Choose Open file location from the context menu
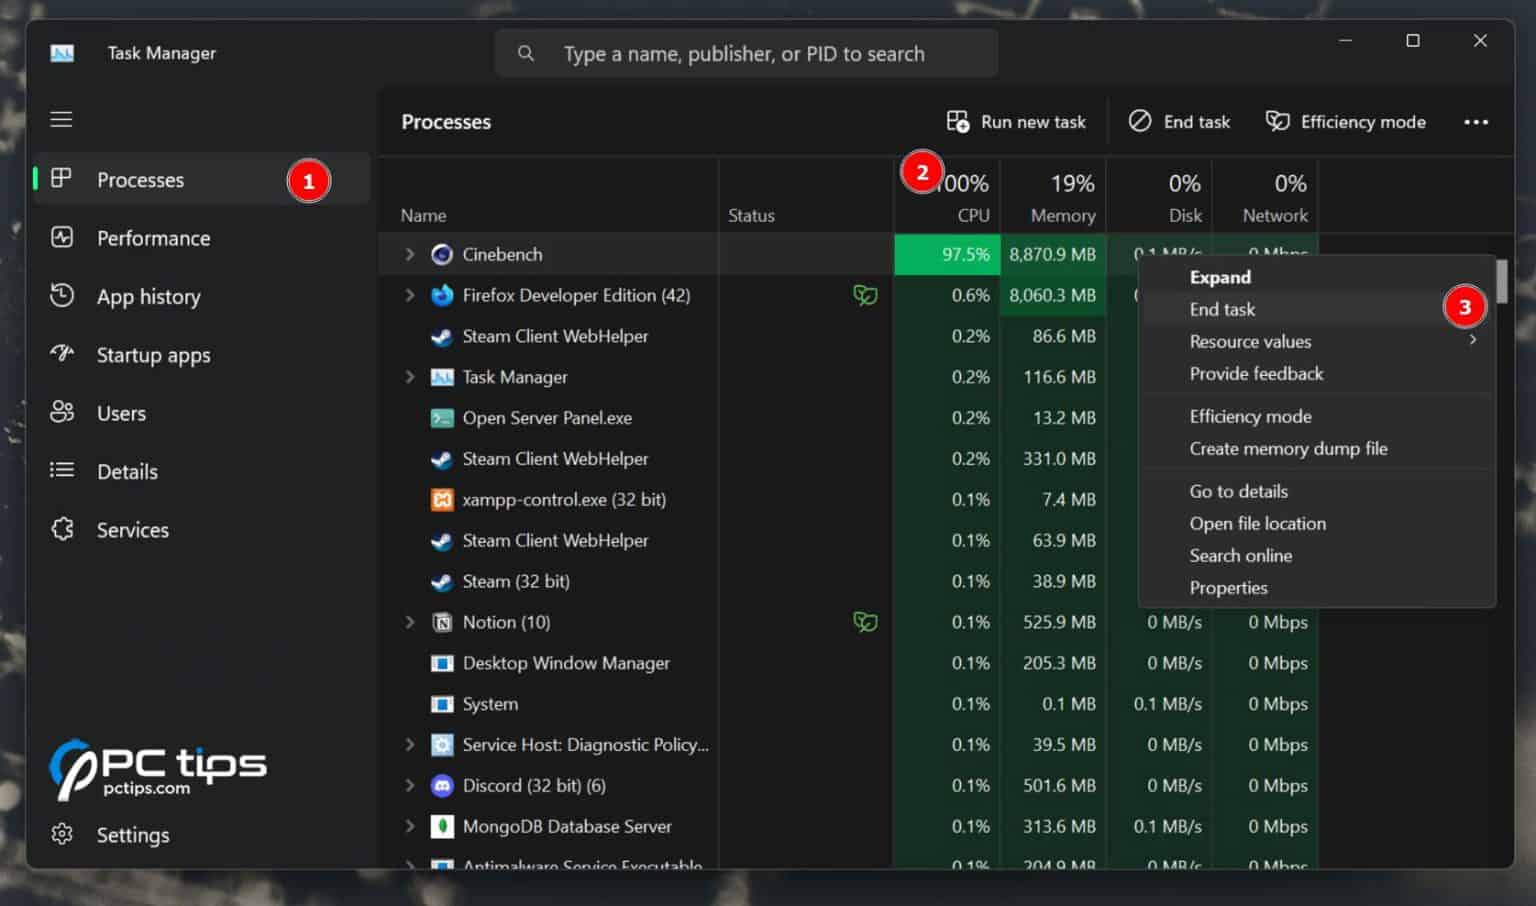The height and width of the screenshot is (906, 1536). coord(1257,523)
